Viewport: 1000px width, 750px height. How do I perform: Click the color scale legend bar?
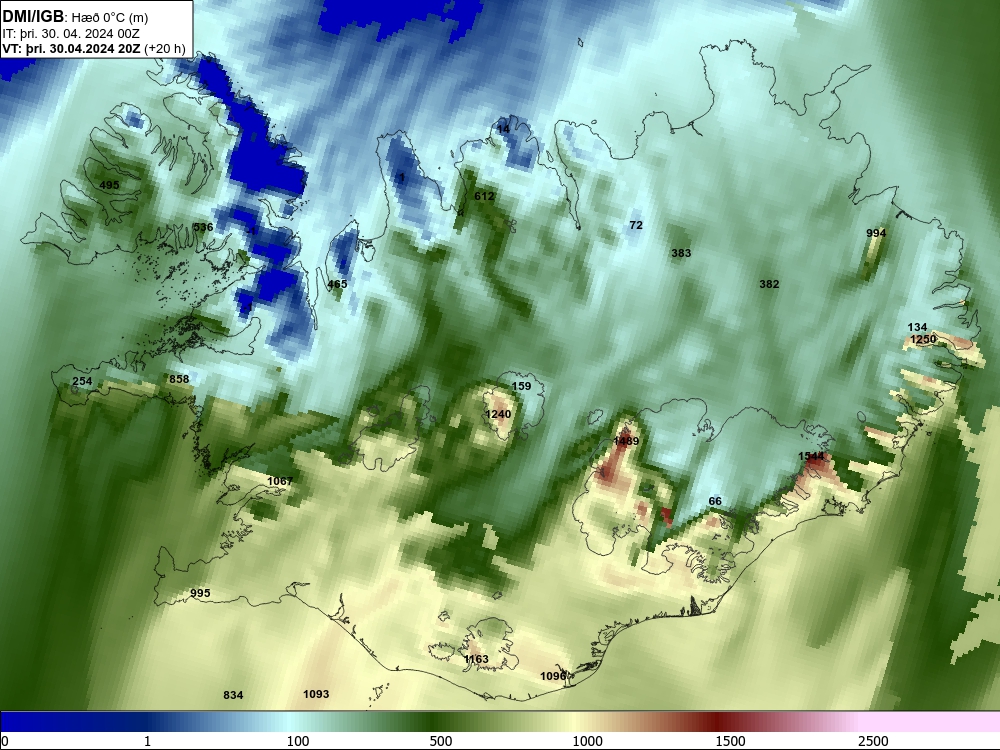[x=500, y=721]
